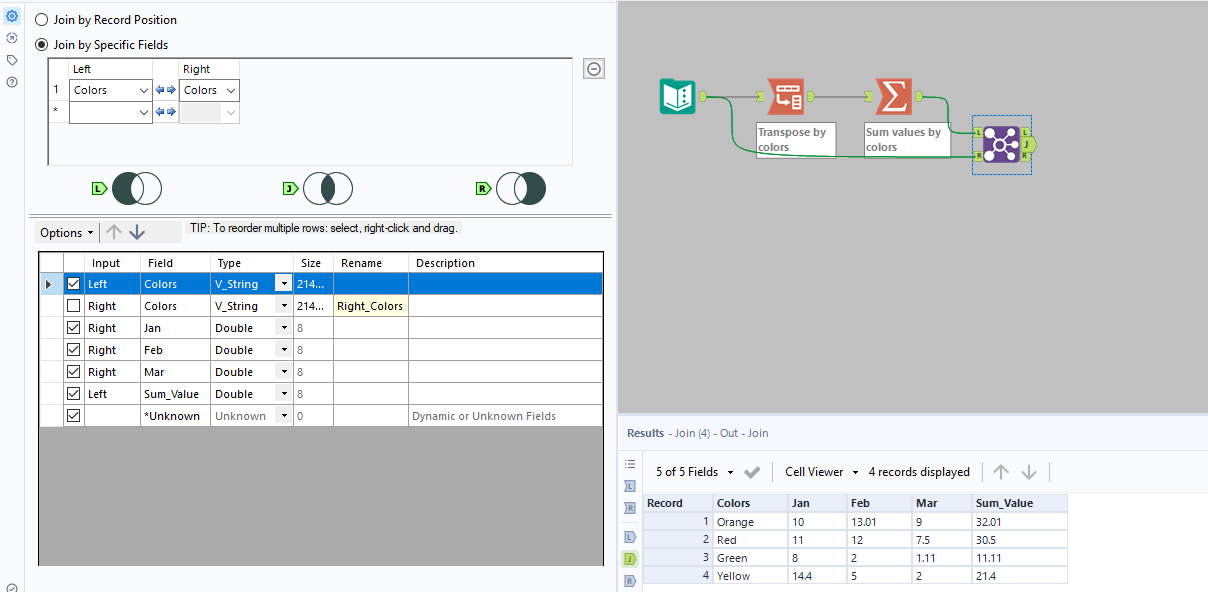Open the metadata list view icon in Results
Viewport: 1208px width, 592px height.
[x=628, y=464]
